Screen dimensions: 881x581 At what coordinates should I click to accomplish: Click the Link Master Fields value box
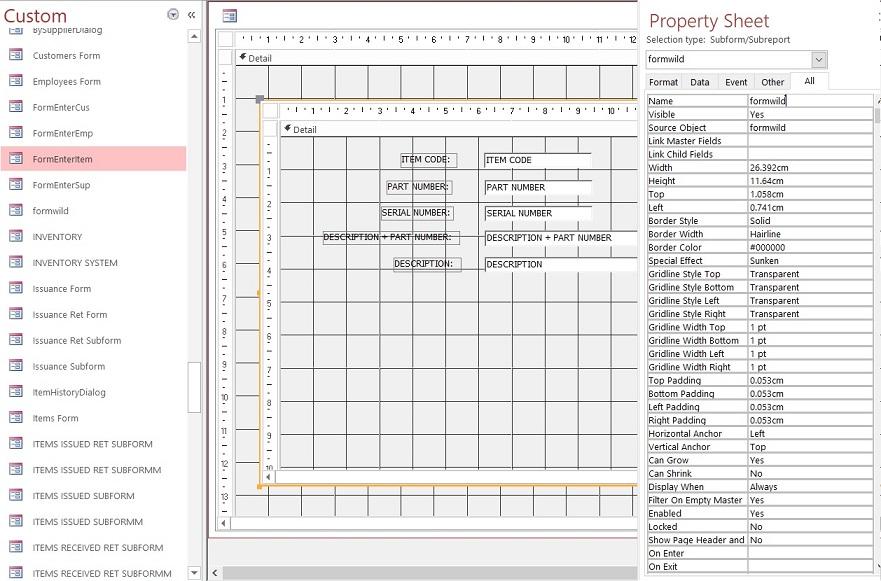[x=810, y=140]
